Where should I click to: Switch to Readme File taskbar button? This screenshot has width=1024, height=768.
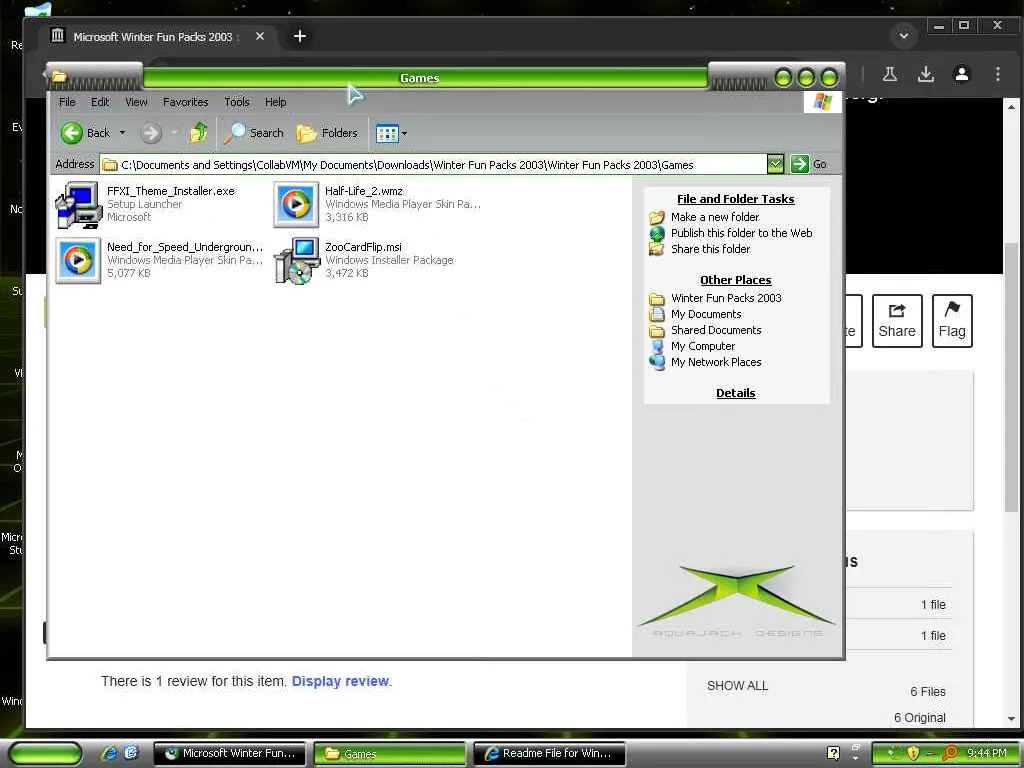click(549, 754)
